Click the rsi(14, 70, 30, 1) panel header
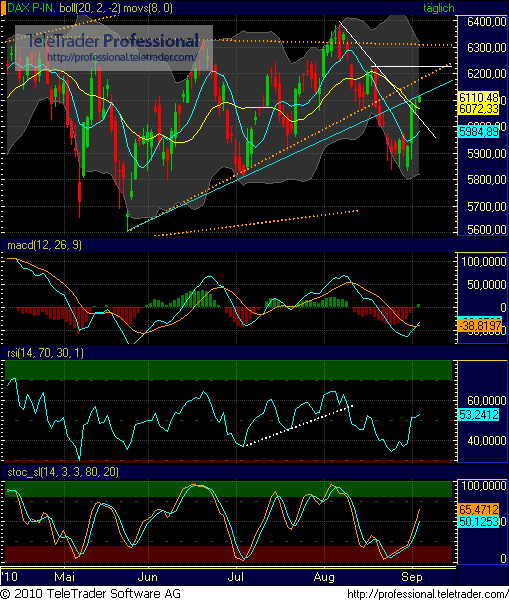 [45, 353]
